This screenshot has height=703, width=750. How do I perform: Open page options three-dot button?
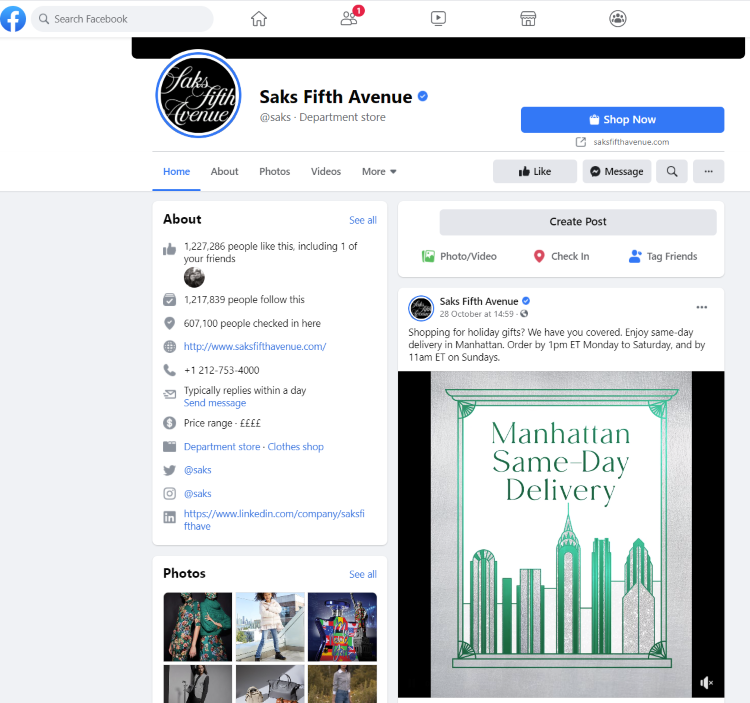coord(708,171)
